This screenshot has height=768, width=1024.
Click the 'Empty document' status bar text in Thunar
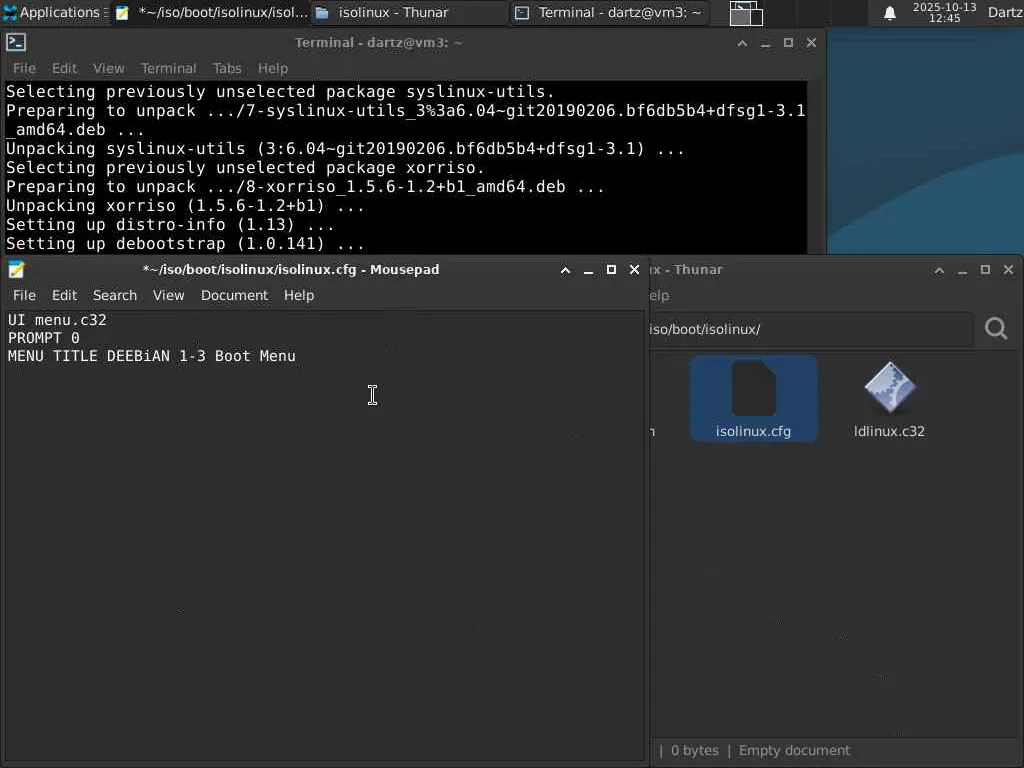794,750
